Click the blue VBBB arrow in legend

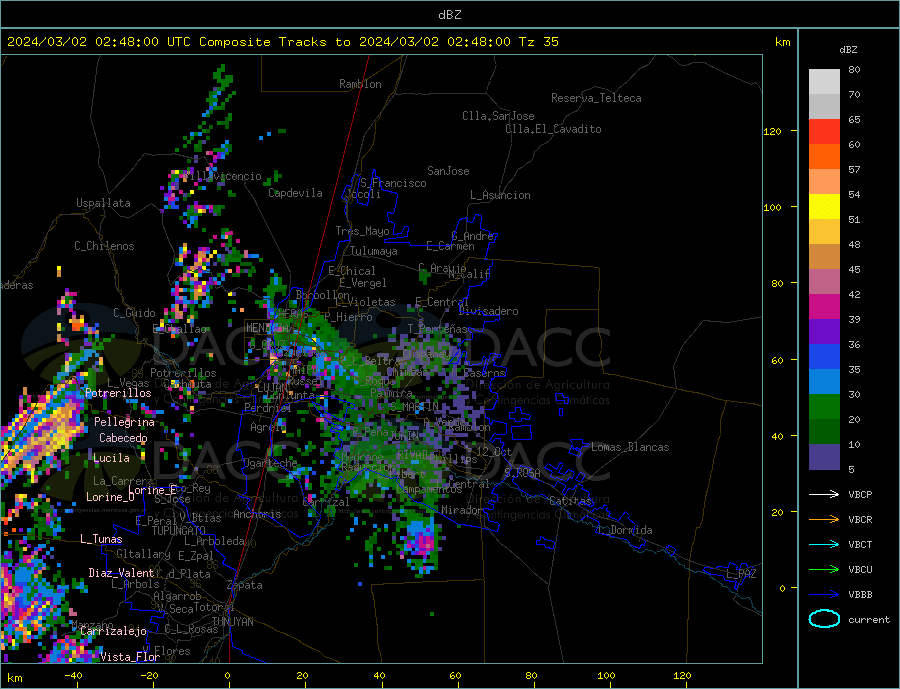(824, 595)
